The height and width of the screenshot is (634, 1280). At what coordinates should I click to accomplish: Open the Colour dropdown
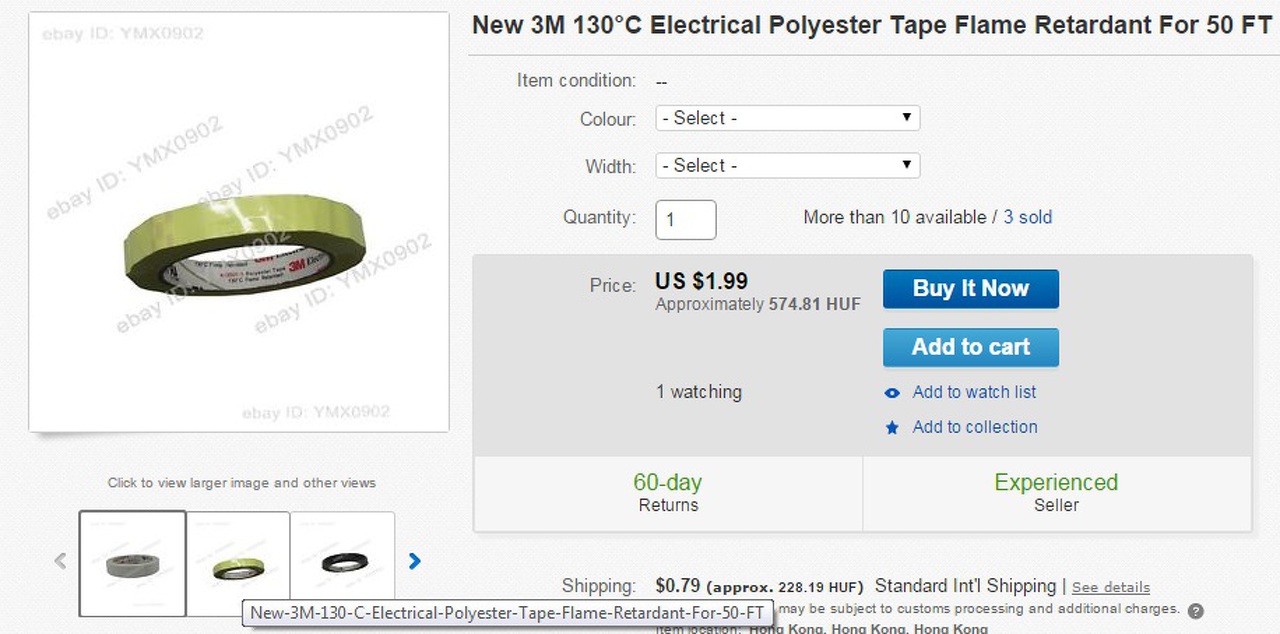click(787, 118)
